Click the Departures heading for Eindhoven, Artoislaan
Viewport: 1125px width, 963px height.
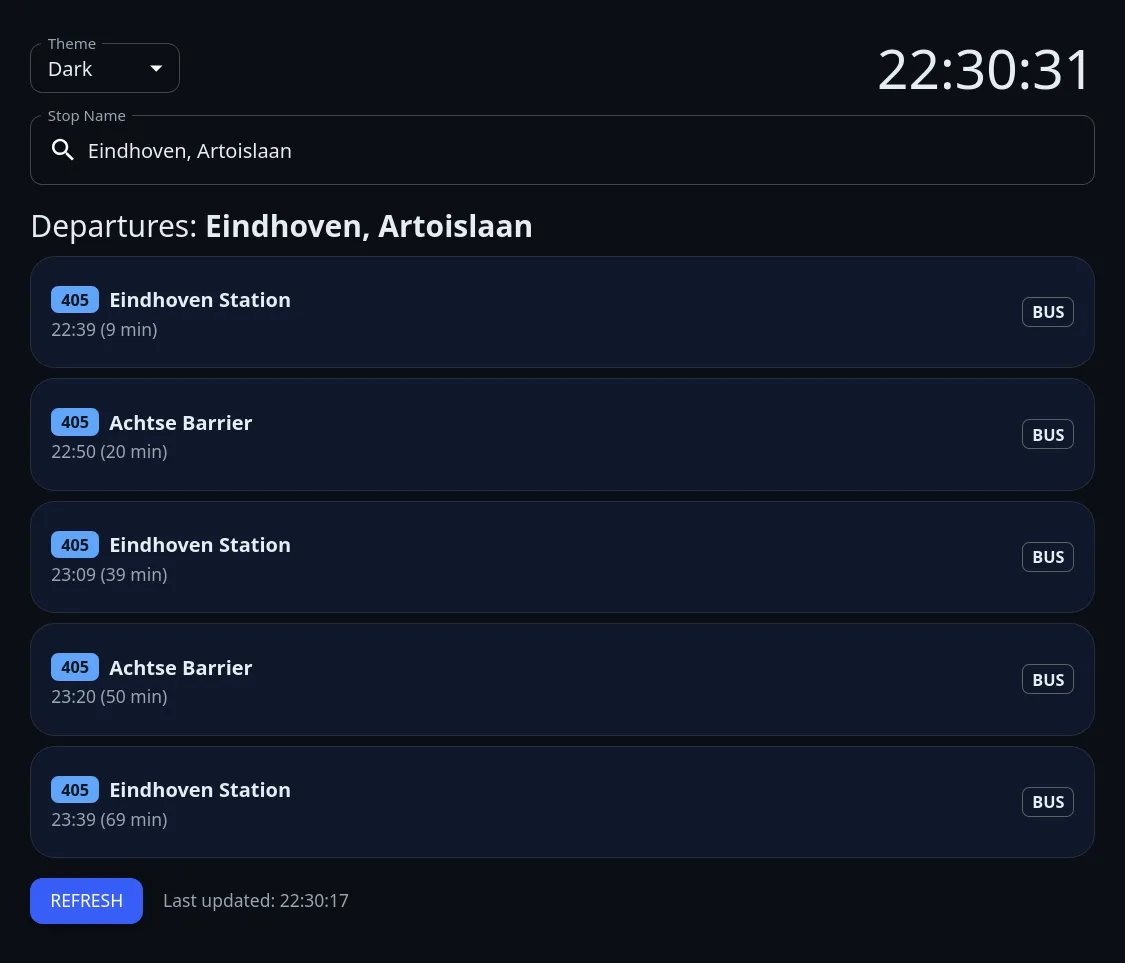282,227
